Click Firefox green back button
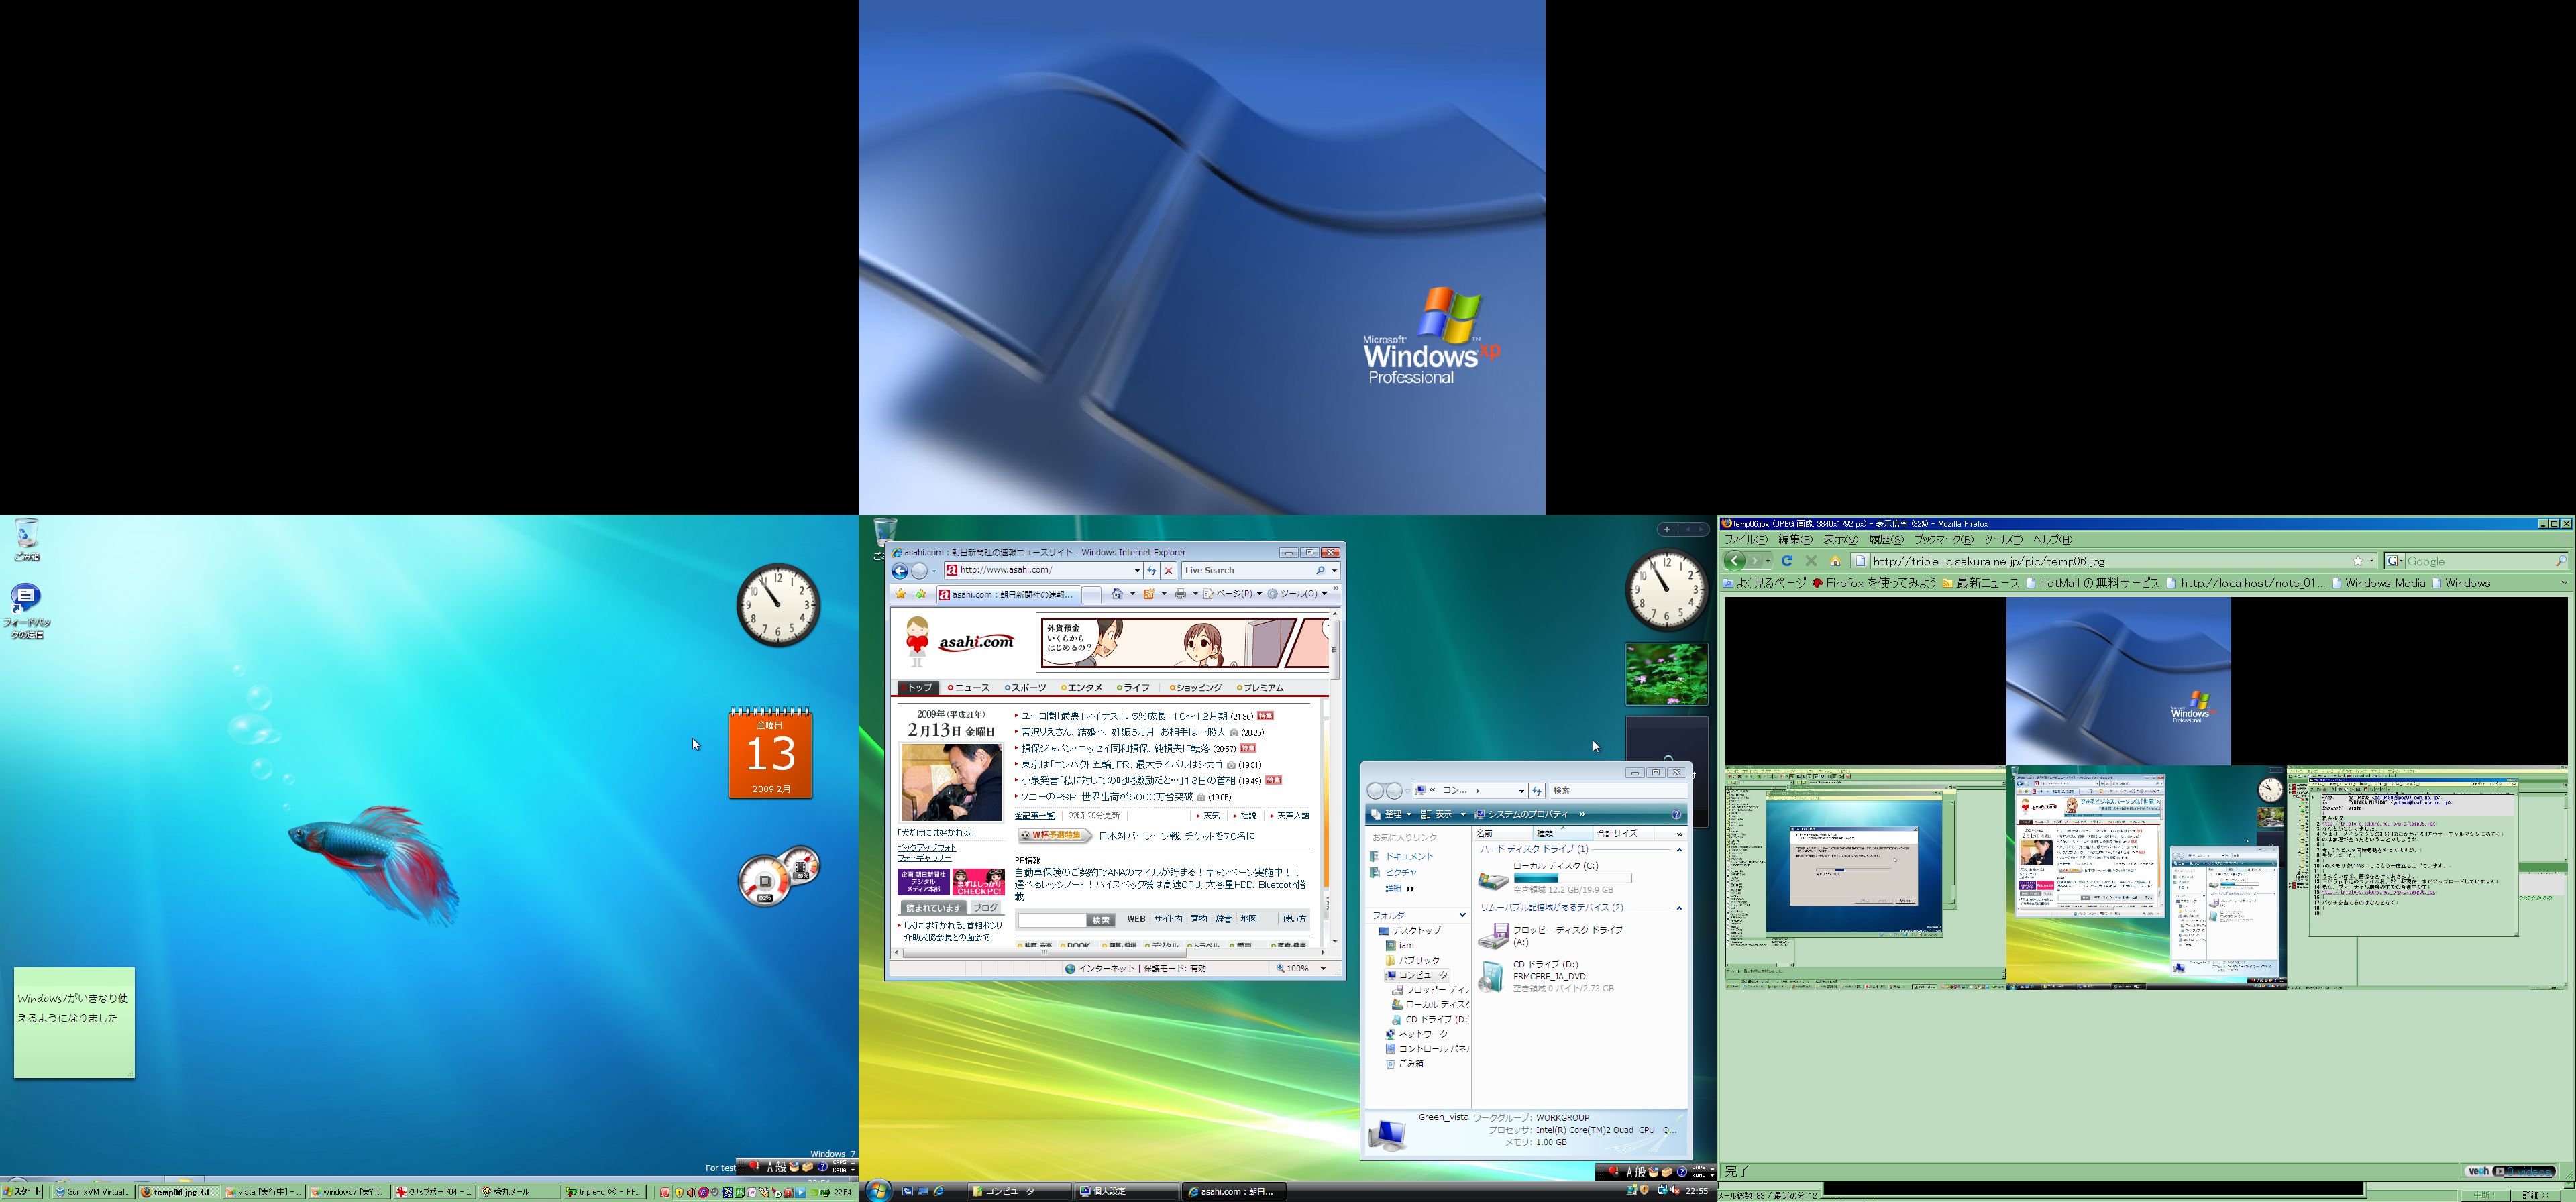2576x1202 pixels. click(x=1735, y=561)
